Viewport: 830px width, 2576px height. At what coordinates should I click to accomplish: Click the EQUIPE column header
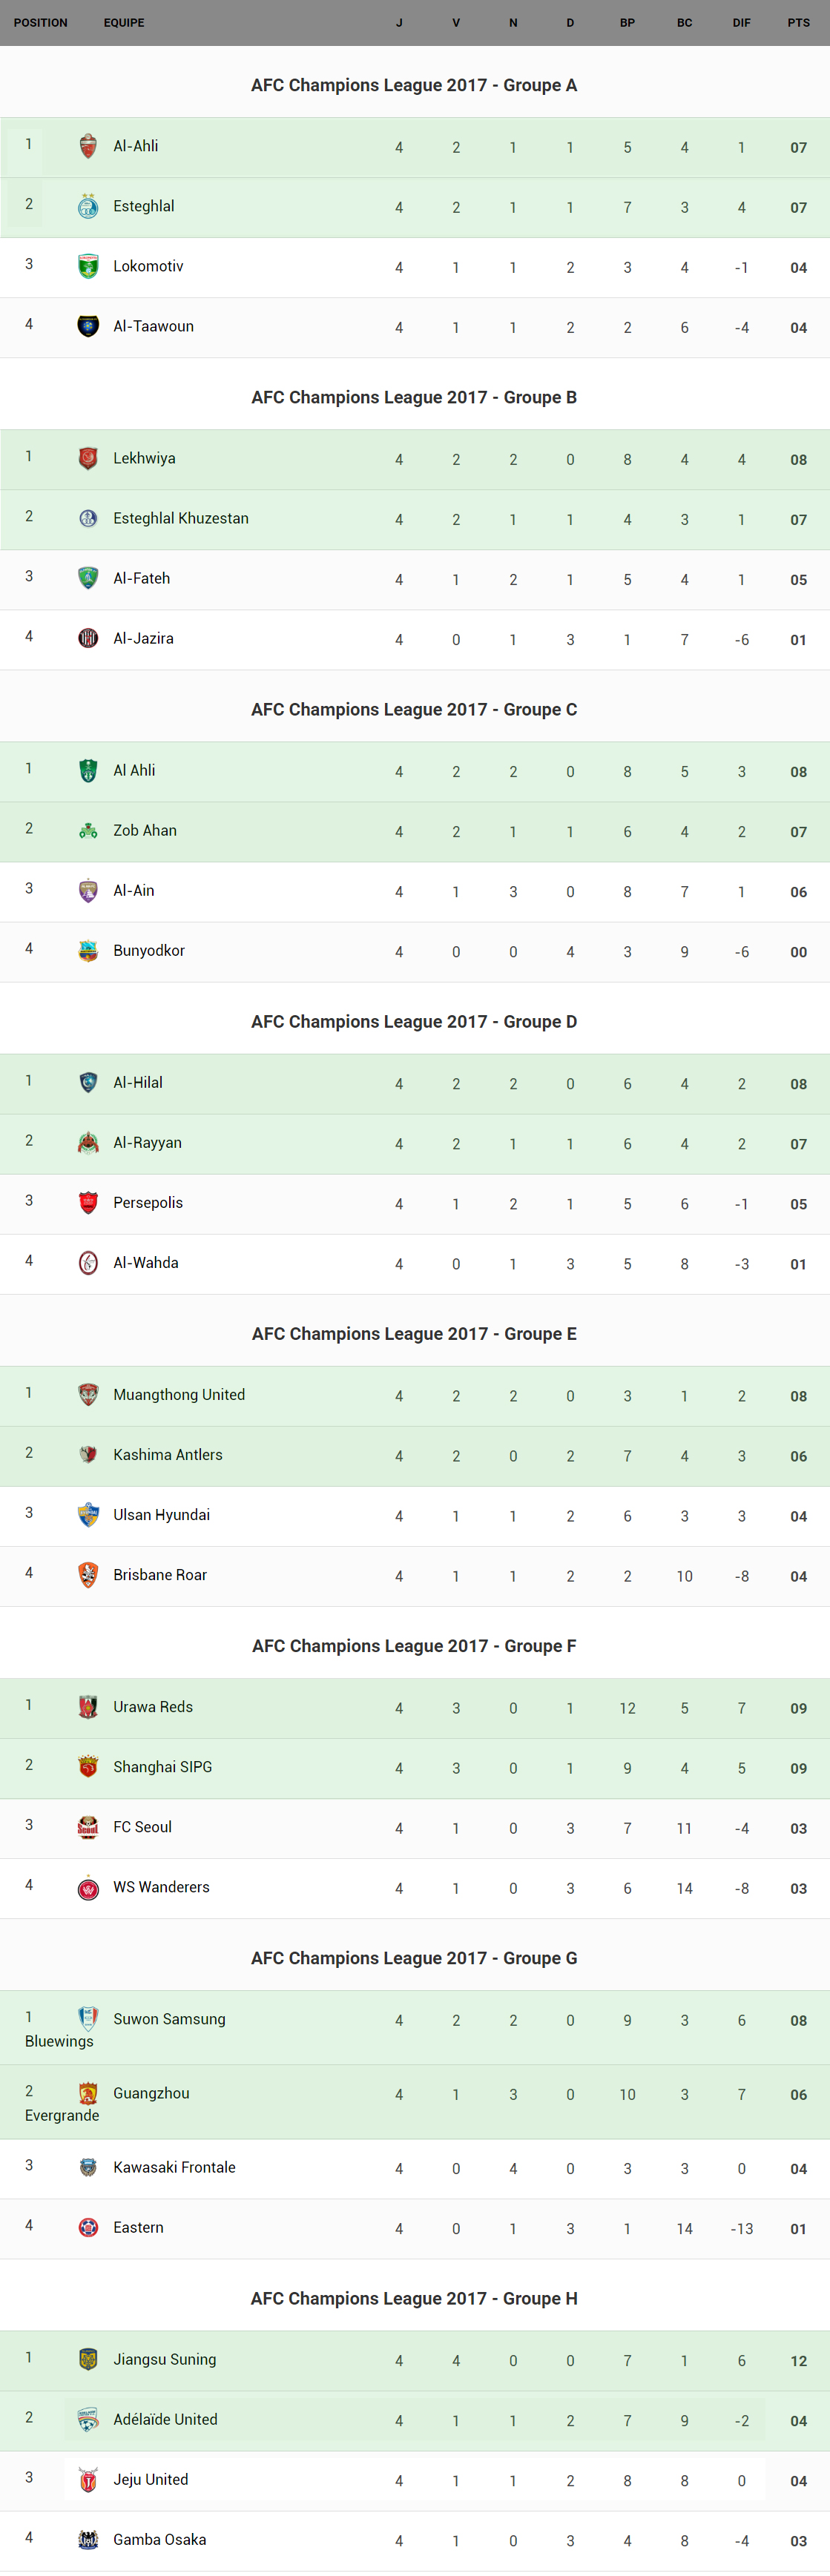[124, 22]
